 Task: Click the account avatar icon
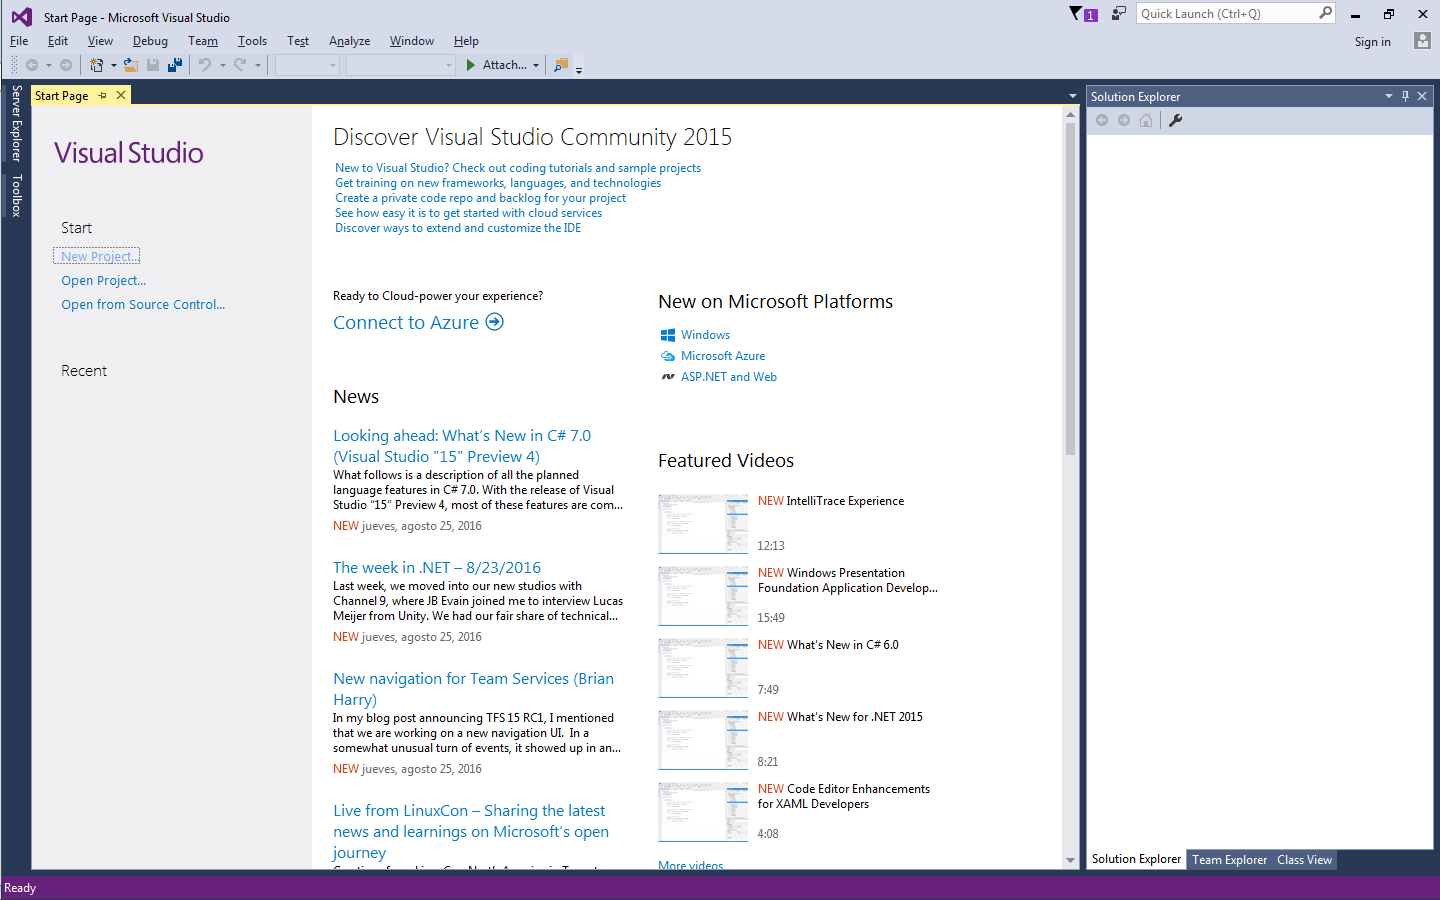pyautogui.click(x=1422, y=40)
